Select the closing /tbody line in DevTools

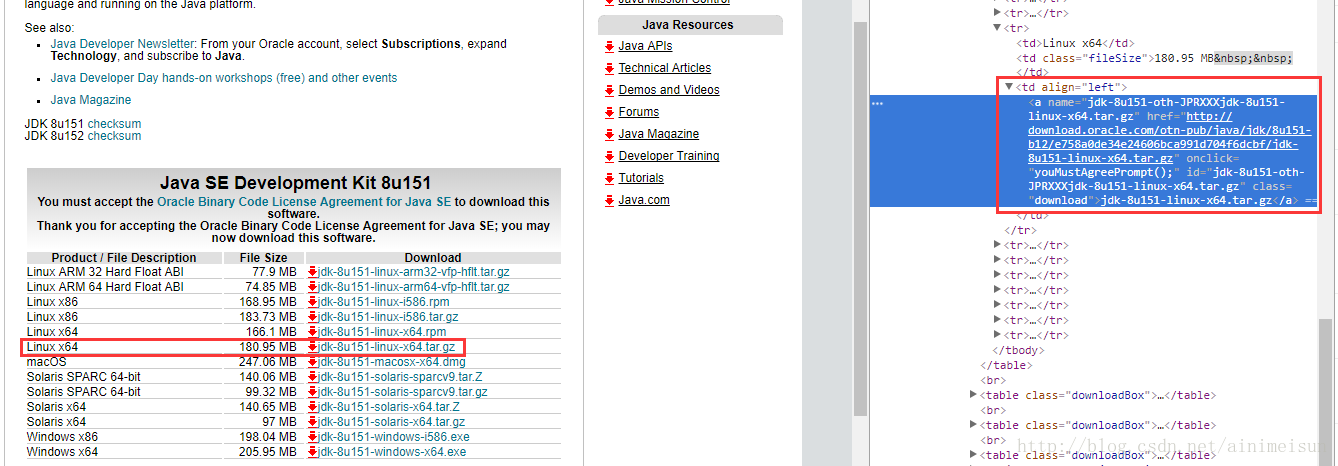(1017, 350)
